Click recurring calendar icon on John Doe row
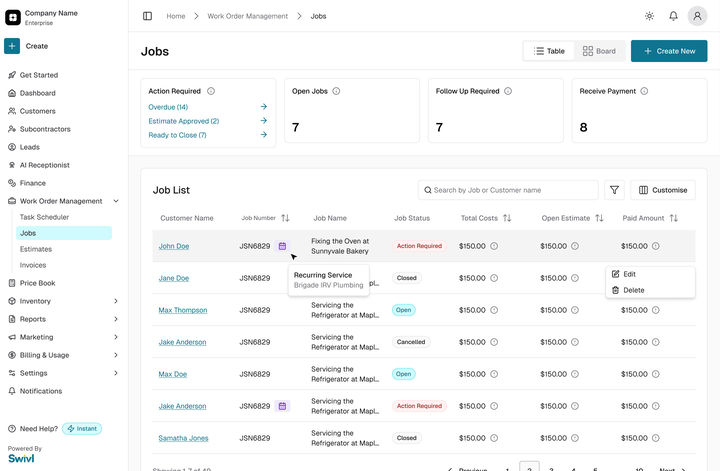This screenshot has height=471, width=720. (282, 246)
